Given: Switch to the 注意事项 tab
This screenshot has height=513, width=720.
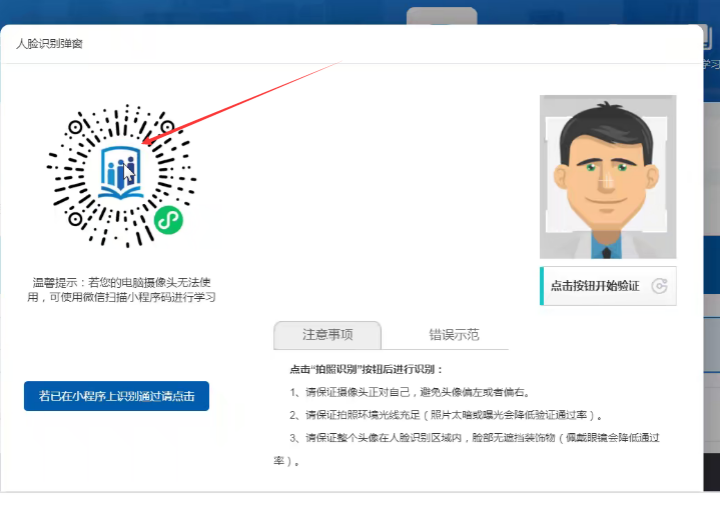Looking at the screenshot, I should coord(327,335).
